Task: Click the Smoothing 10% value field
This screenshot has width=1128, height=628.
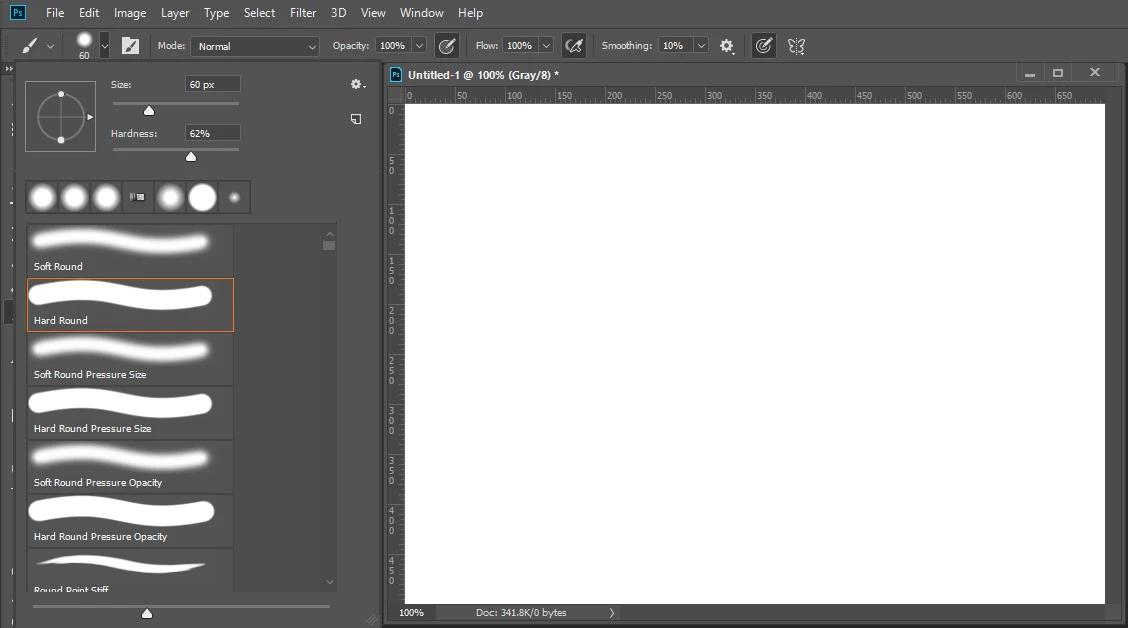Action: pos(675,46)
